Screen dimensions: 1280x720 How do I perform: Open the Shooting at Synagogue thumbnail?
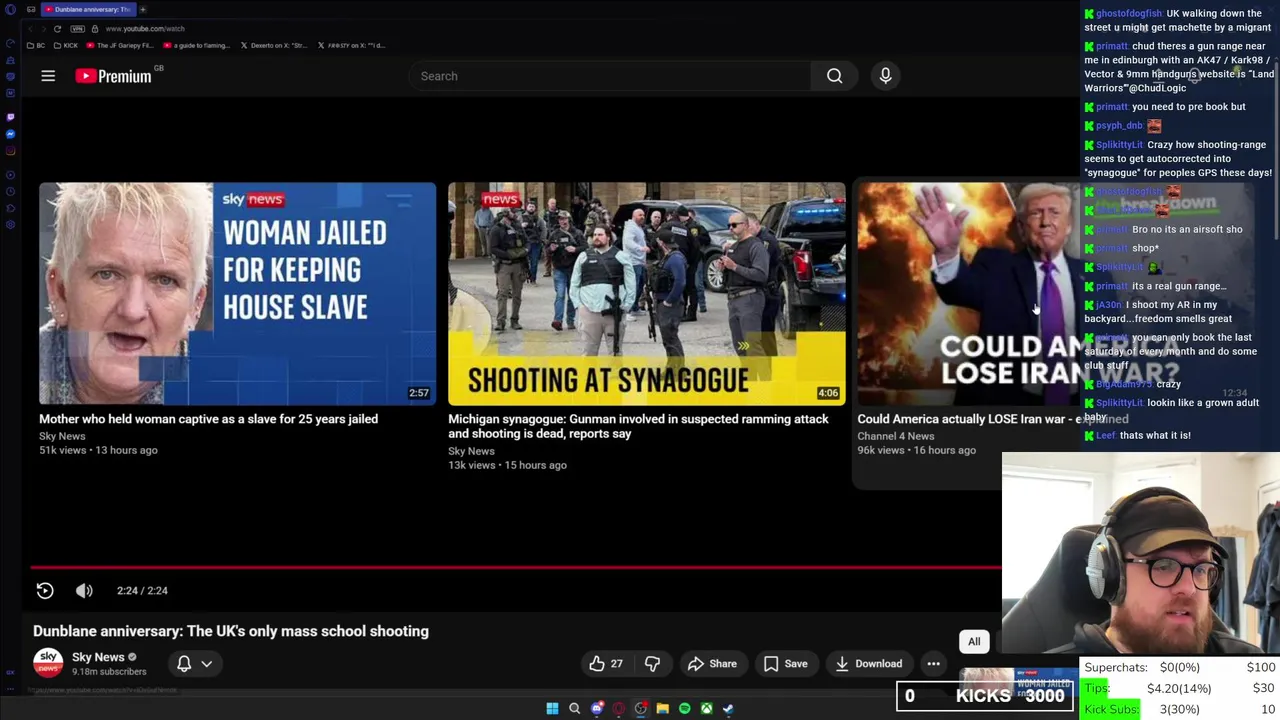tap(646, 294)
